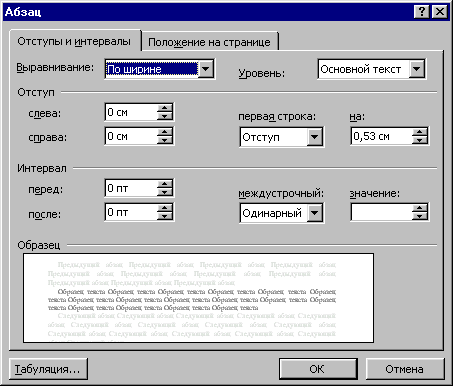Expand the Выравнивание dropdown arrow

(206, 69)
